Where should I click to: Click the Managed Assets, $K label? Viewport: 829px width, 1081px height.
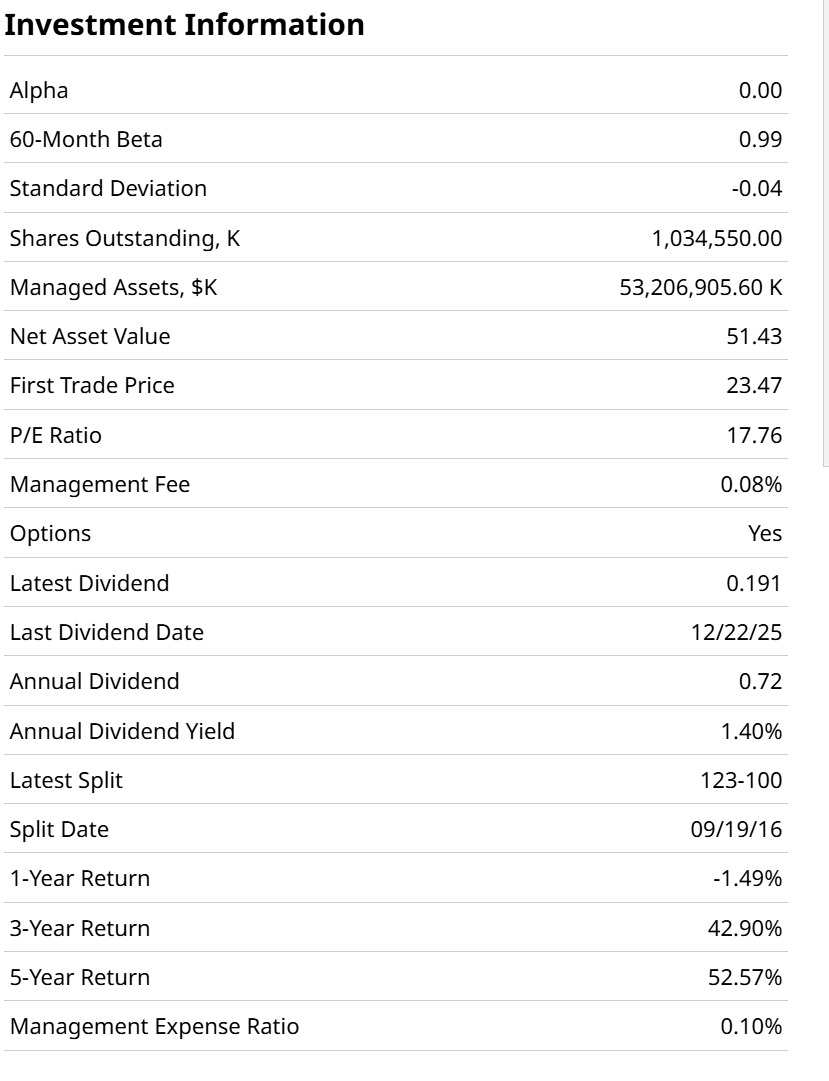(113, 288)
